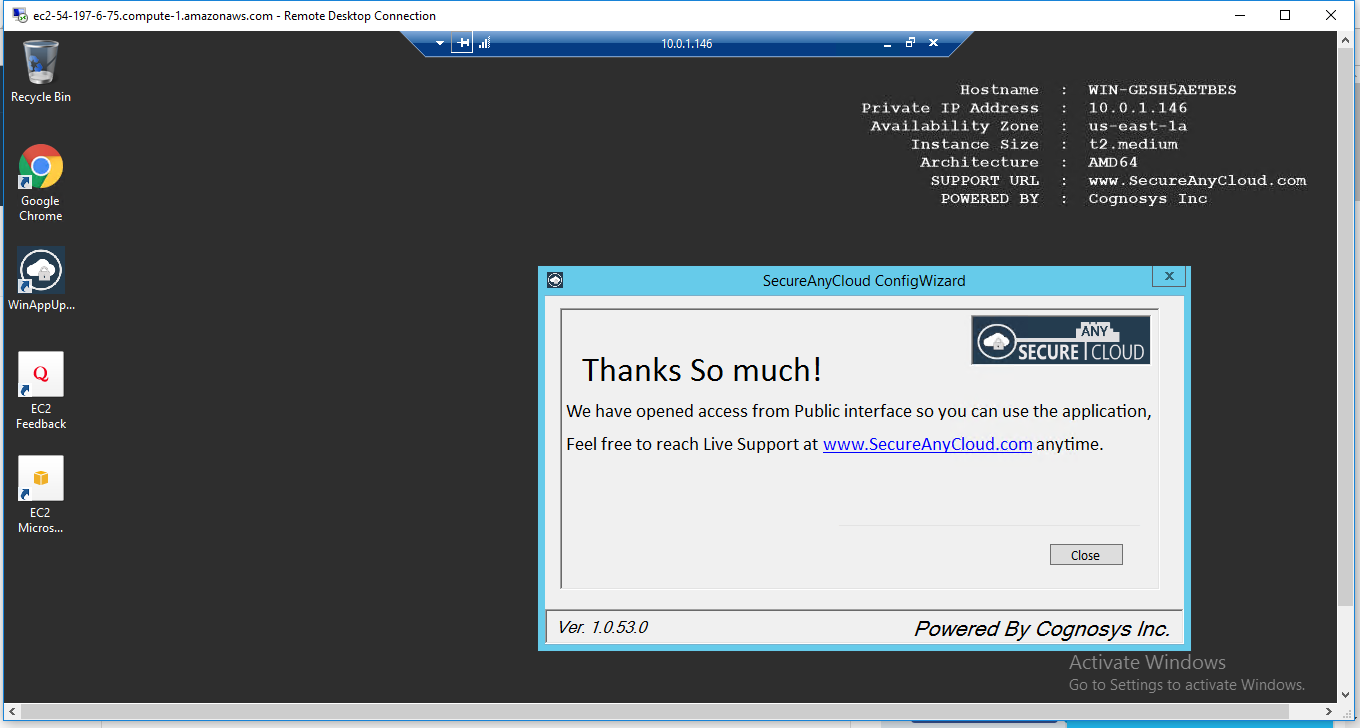Pin the RDP connection bar

(462, 43)
